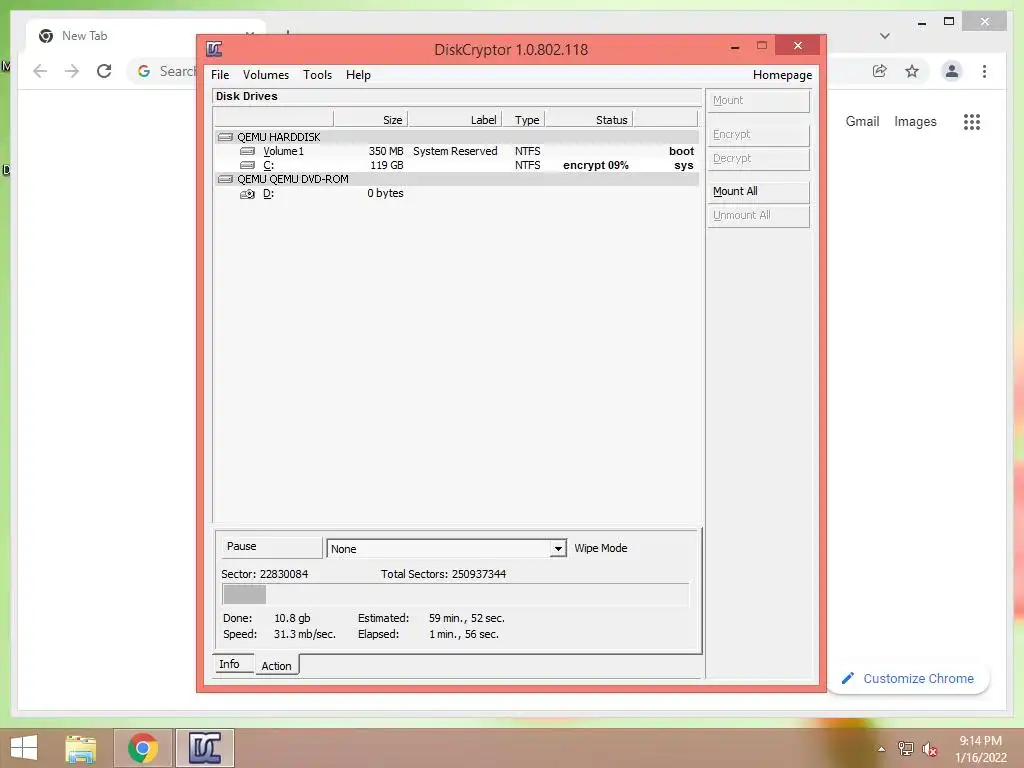Select the QEMU HARDDISK drive icon
The height and width of the screenshot is (768, 1024).
click(x=225, y=137)
